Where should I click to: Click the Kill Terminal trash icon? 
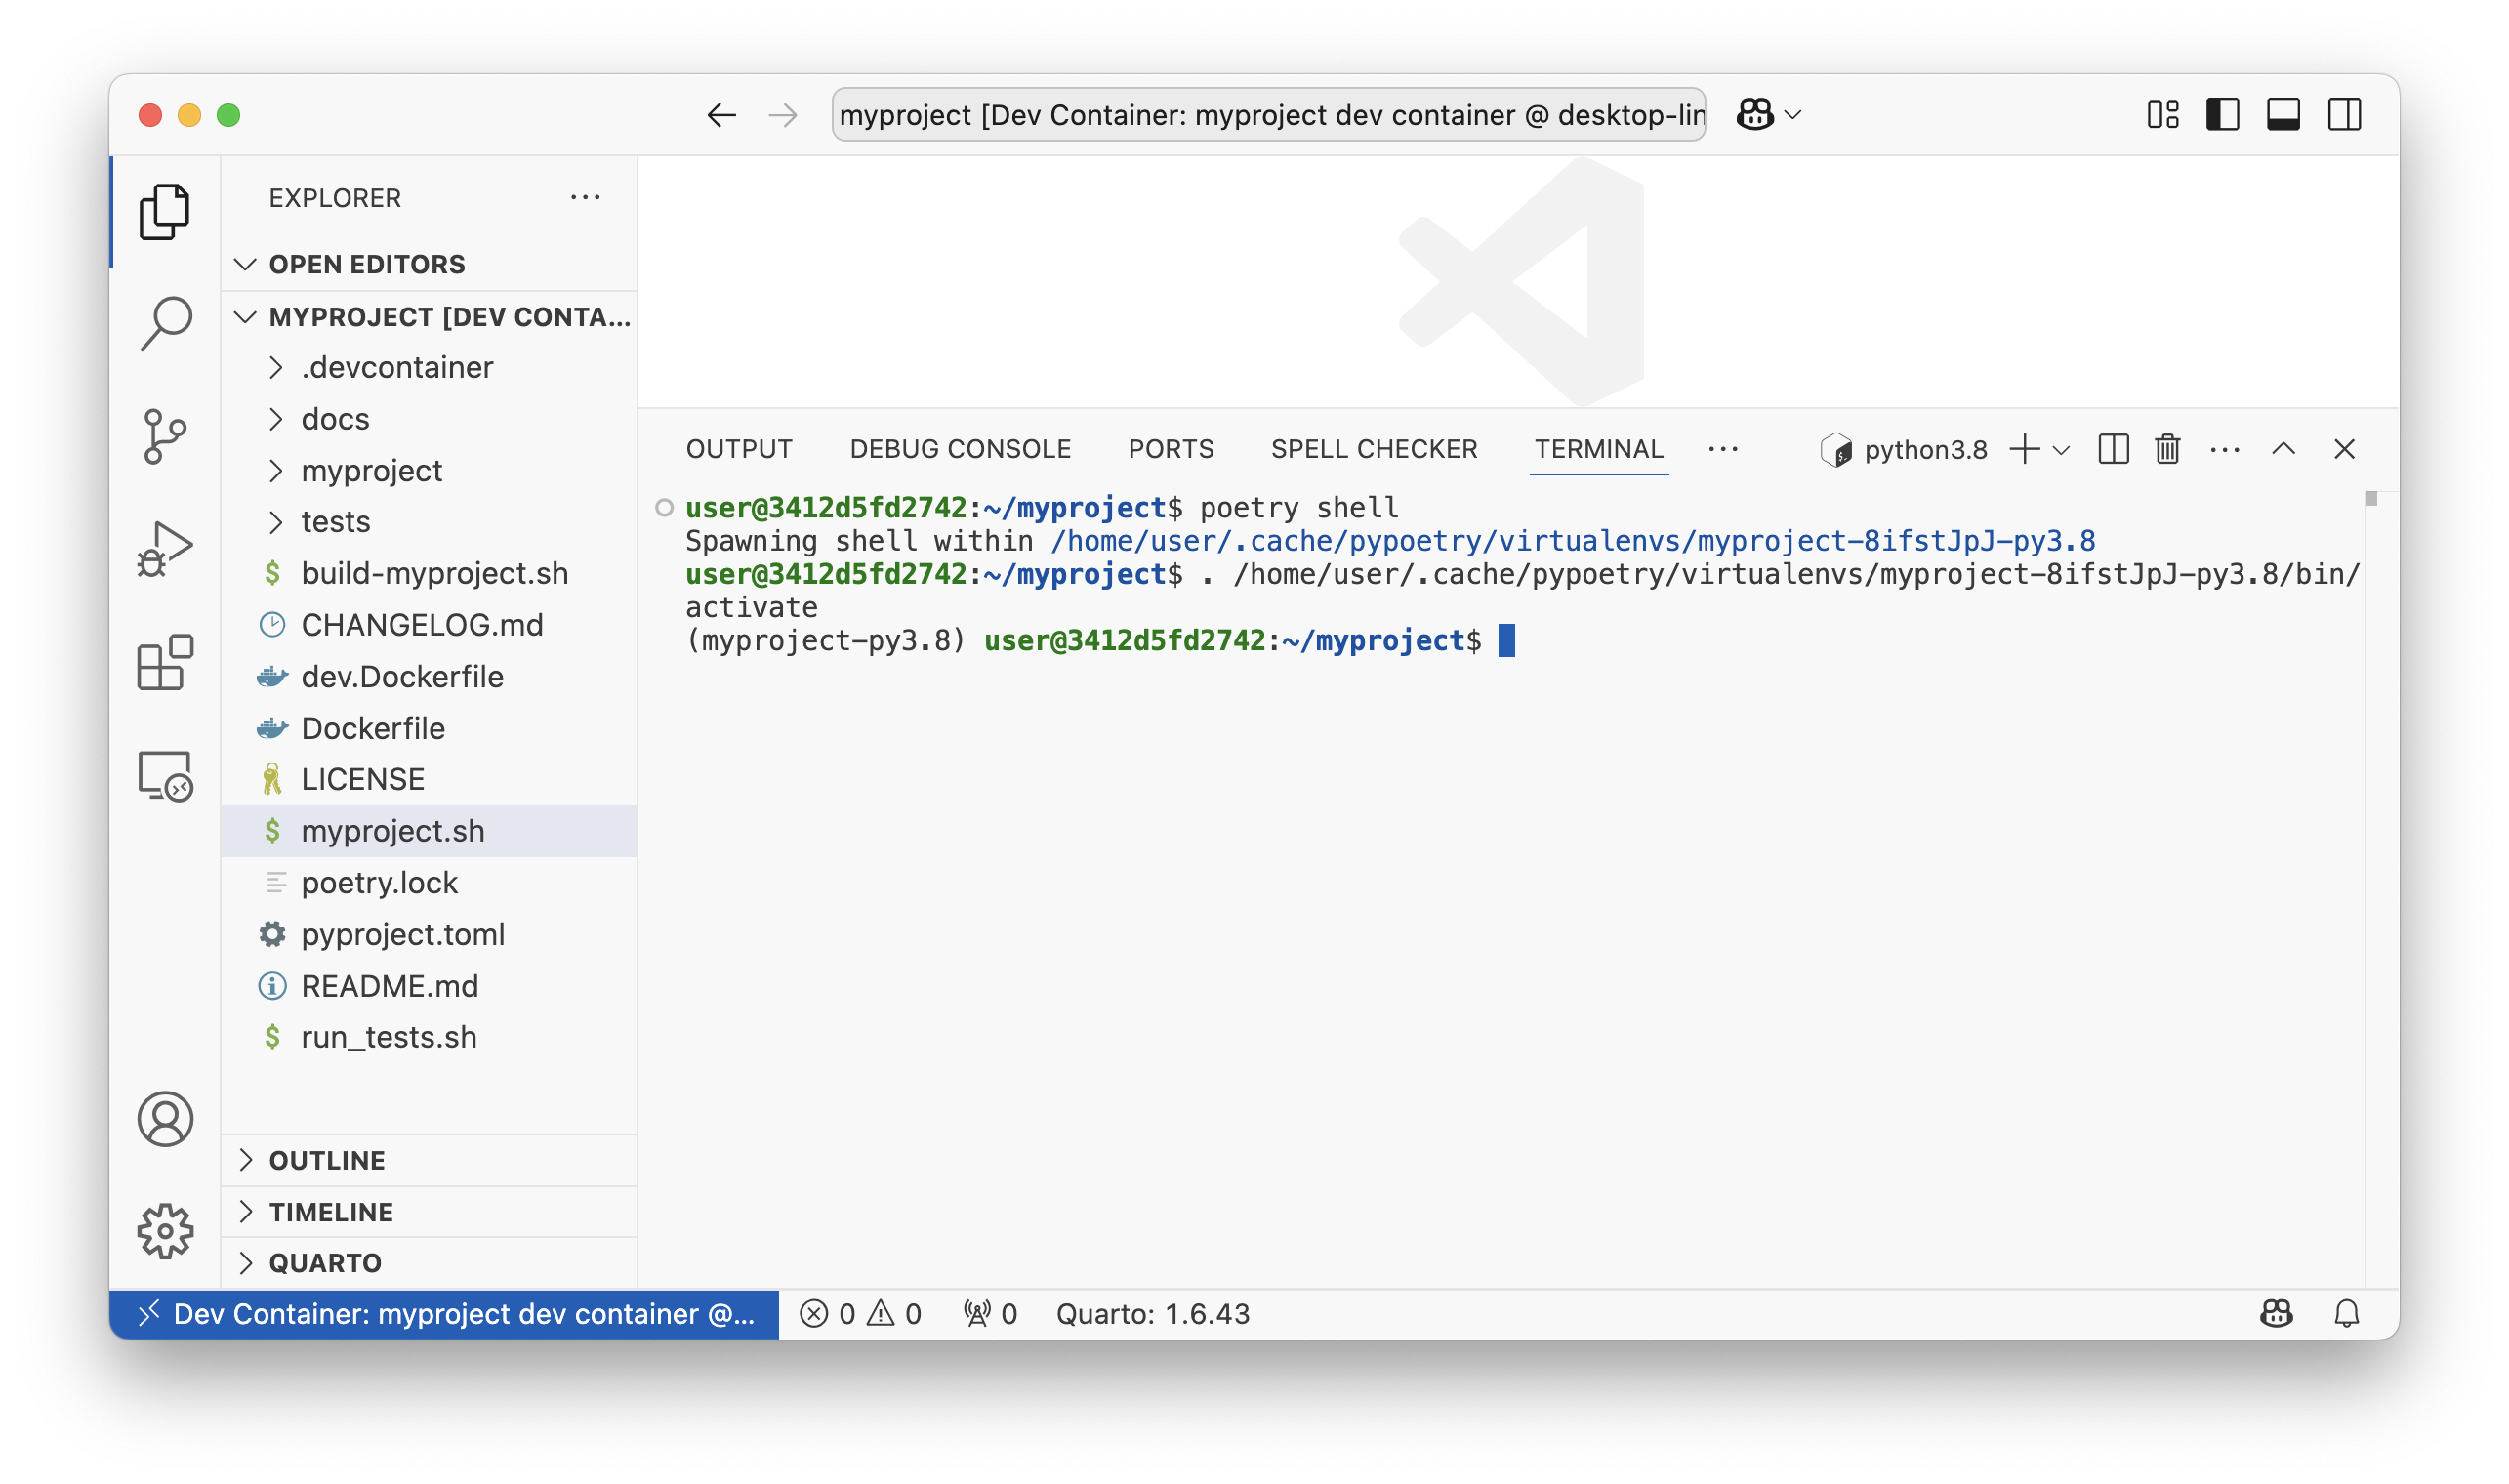(x=2167, y=449)
